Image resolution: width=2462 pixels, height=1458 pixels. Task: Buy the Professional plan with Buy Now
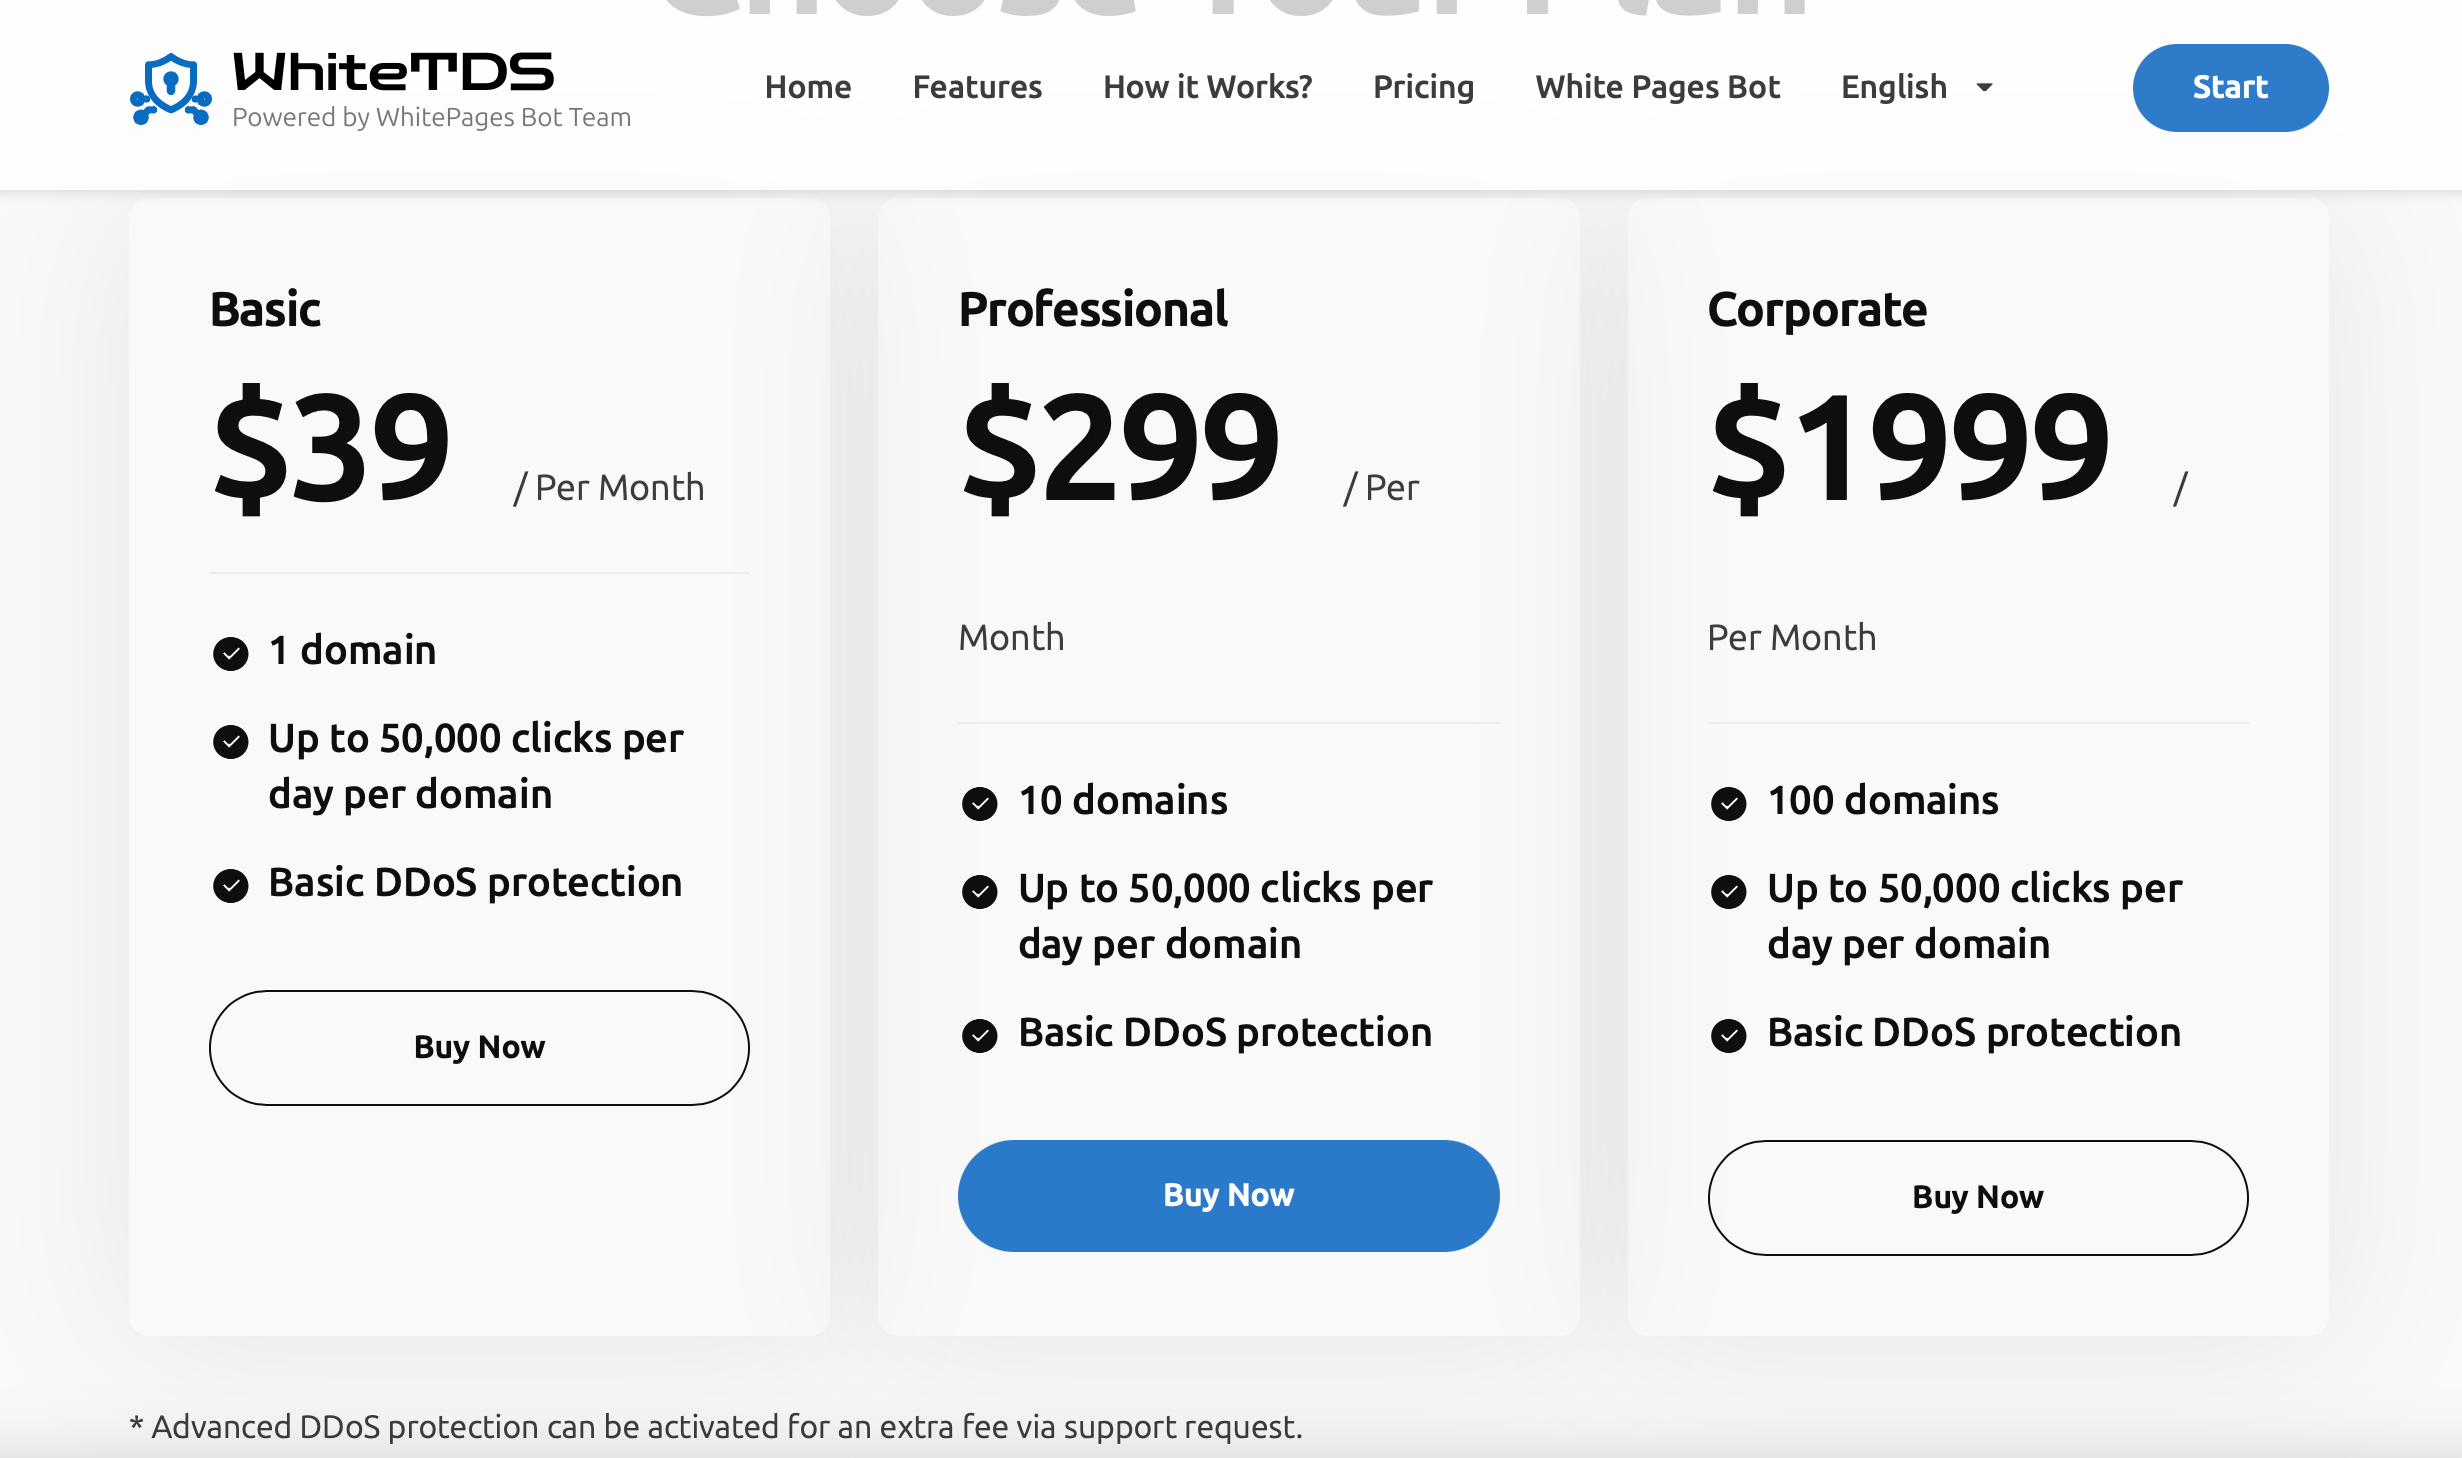[x=1229, y=1196]
